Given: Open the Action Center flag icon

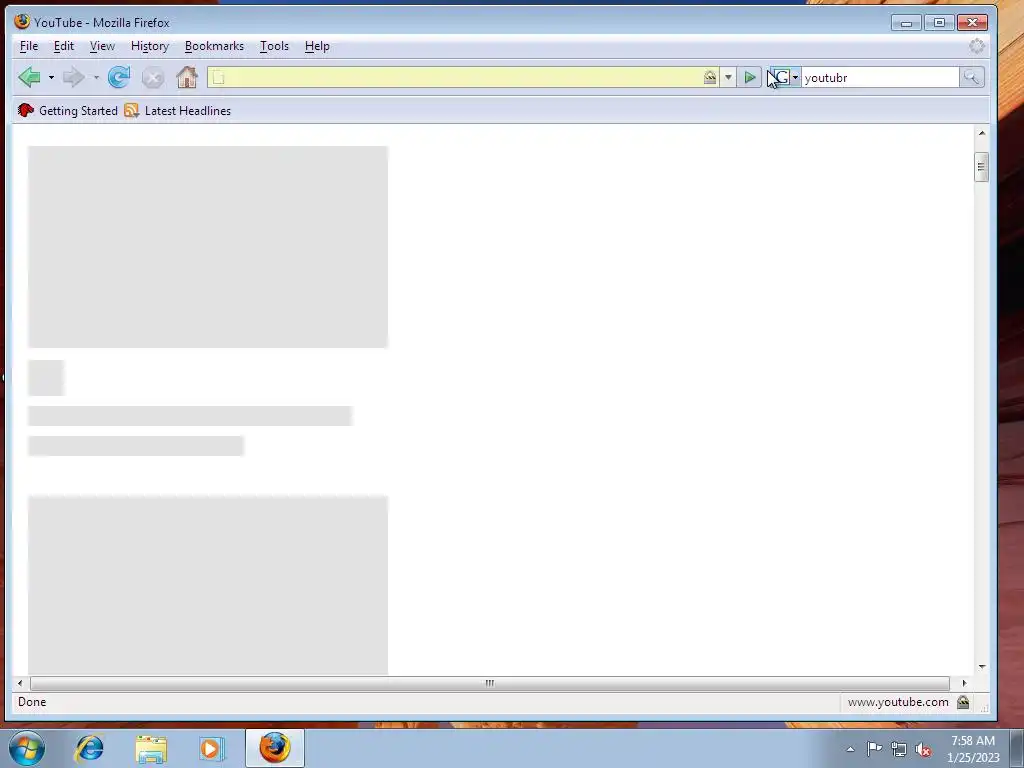Looking at the screenshot, I should click(874, 748).
